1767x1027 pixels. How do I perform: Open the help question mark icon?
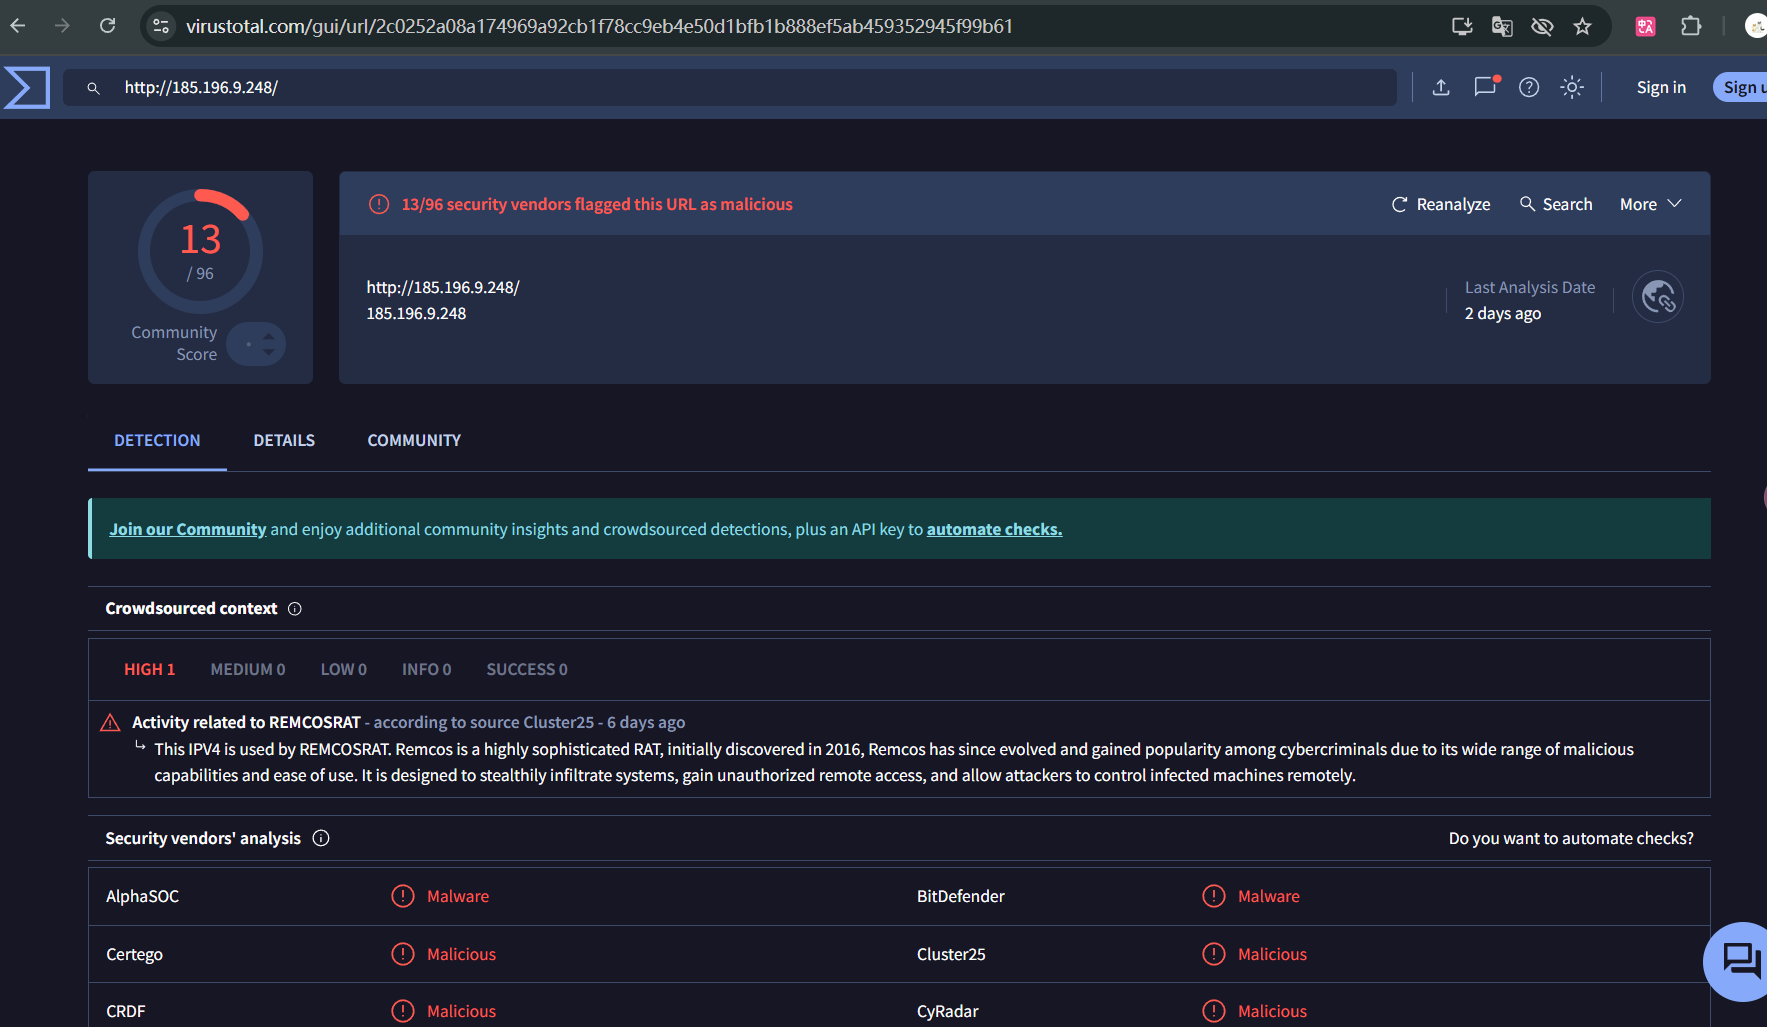[1528, 88]
